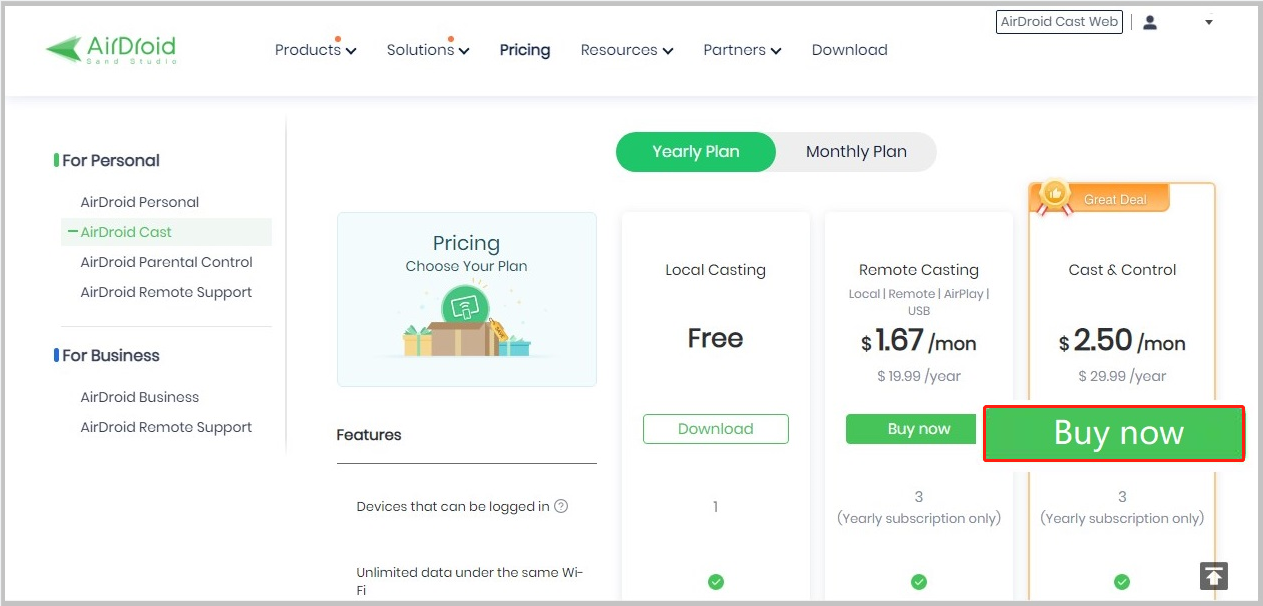
Task: Switch to the Yearly Plan
Action: coord(696,152)
